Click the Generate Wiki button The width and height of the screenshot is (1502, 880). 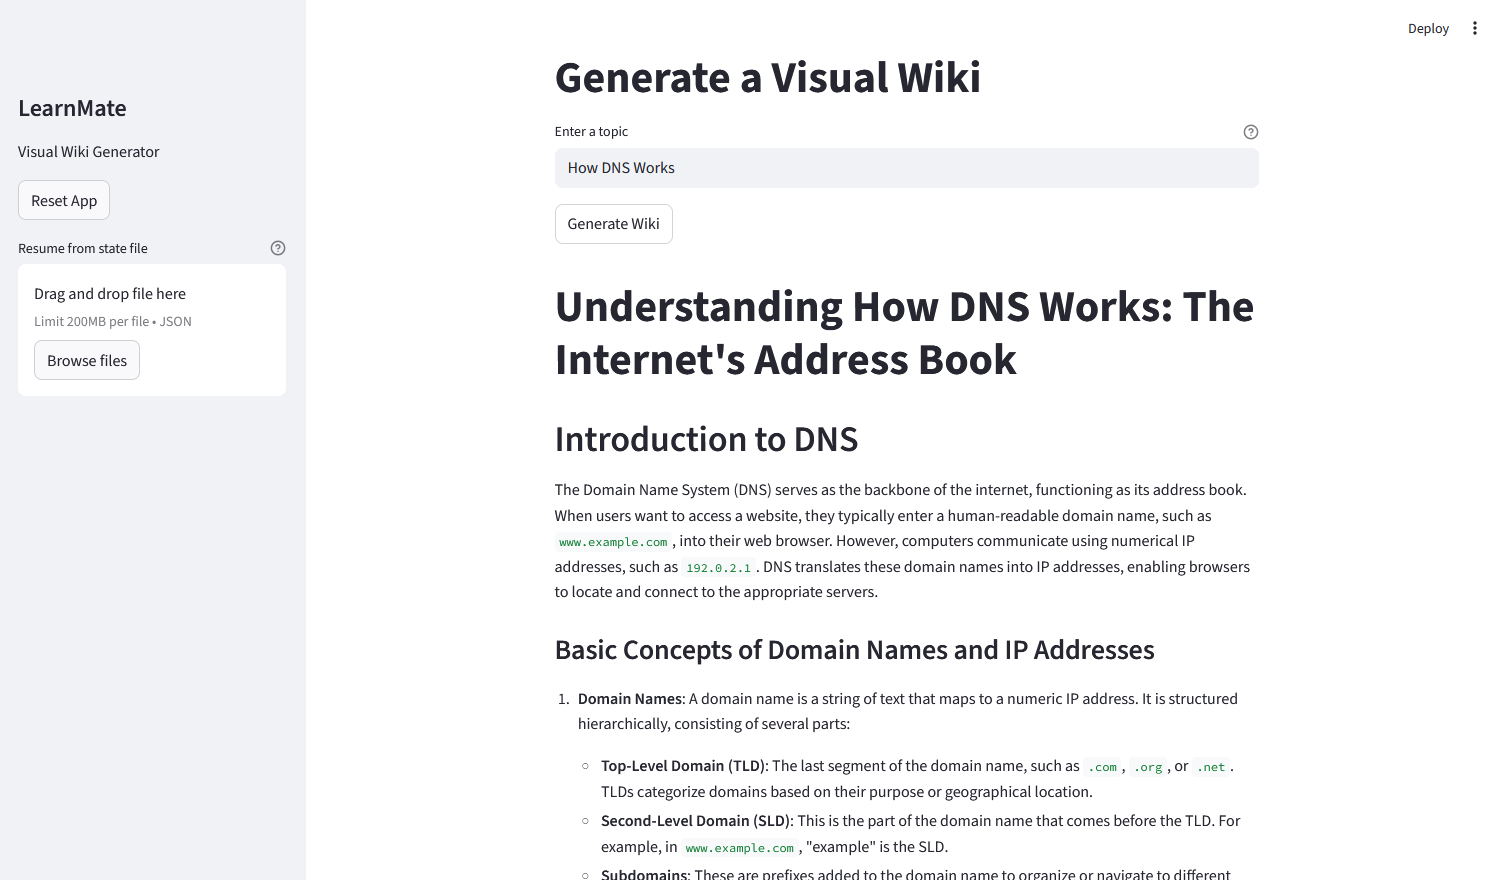613,224
